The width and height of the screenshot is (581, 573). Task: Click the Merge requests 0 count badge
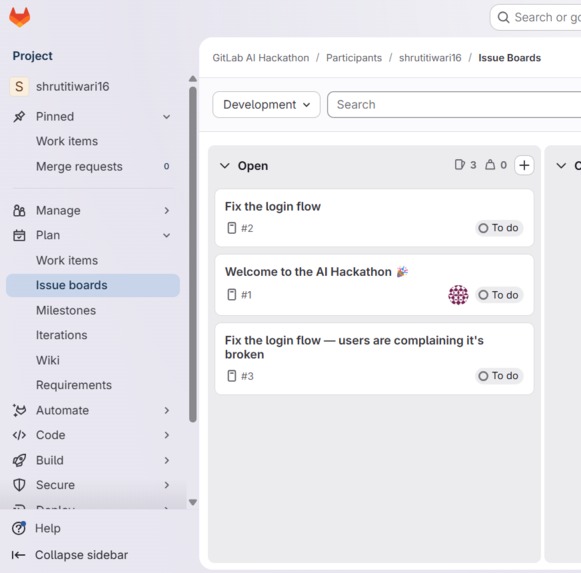coord(166,166)
